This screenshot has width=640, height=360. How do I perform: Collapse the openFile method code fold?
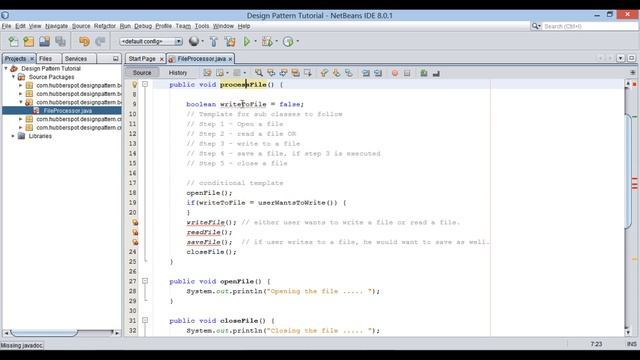145,281
